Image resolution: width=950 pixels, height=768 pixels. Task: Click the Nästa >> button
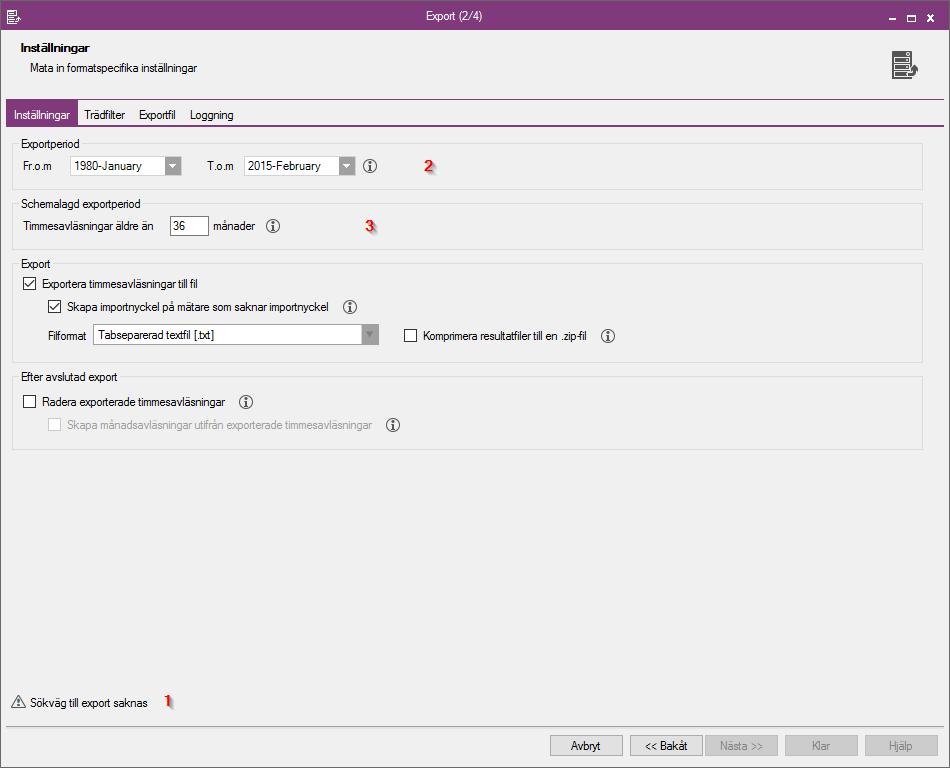click(x=741, y=746)
